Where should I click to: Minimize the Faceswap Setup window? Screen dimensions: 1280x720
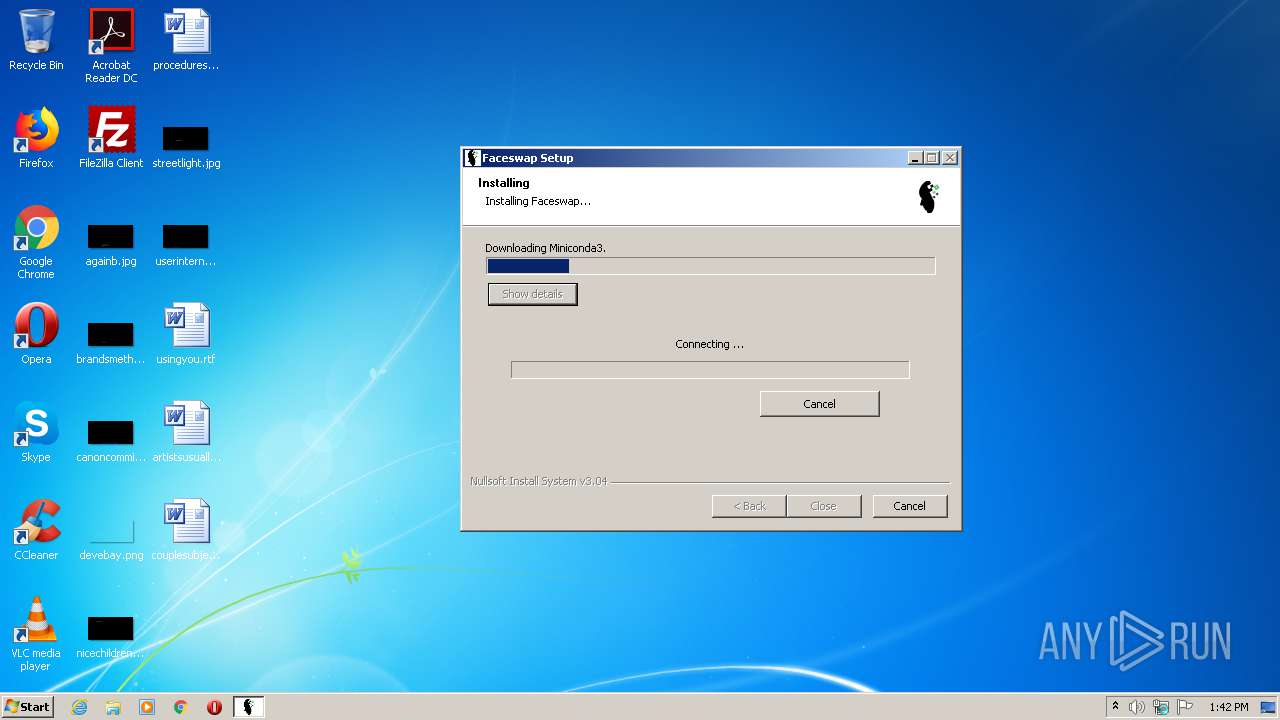pyautogui.click(x=915, y=158)
